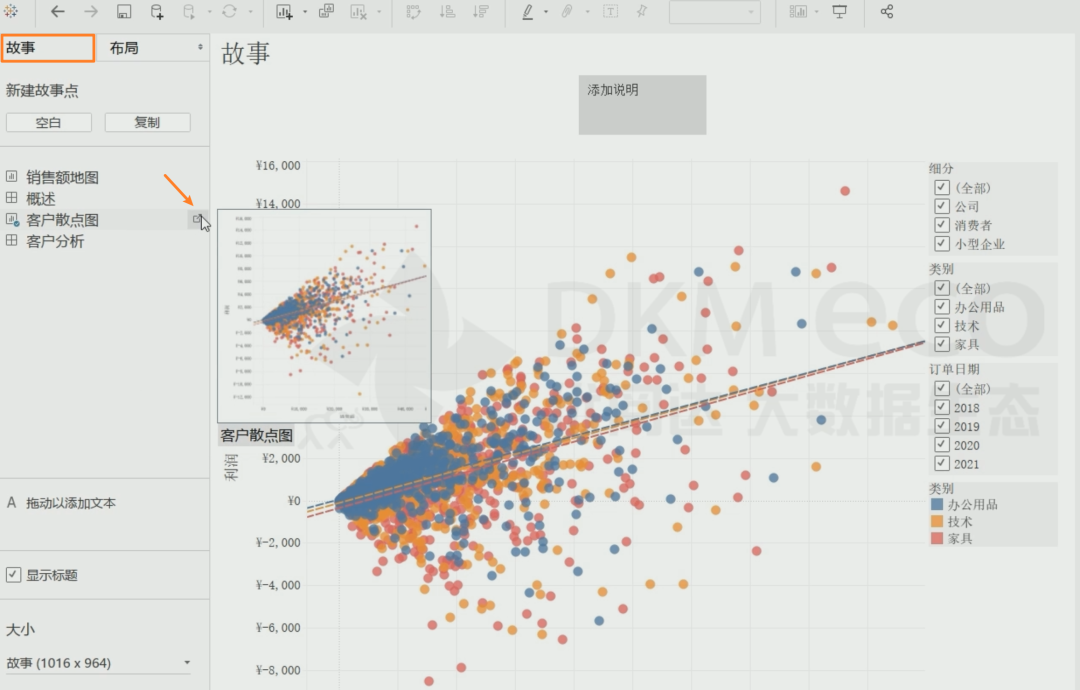Screen dimensions: 1080x690
Task: Disable the 显示标题 checkbox
Action: point(14,575)
